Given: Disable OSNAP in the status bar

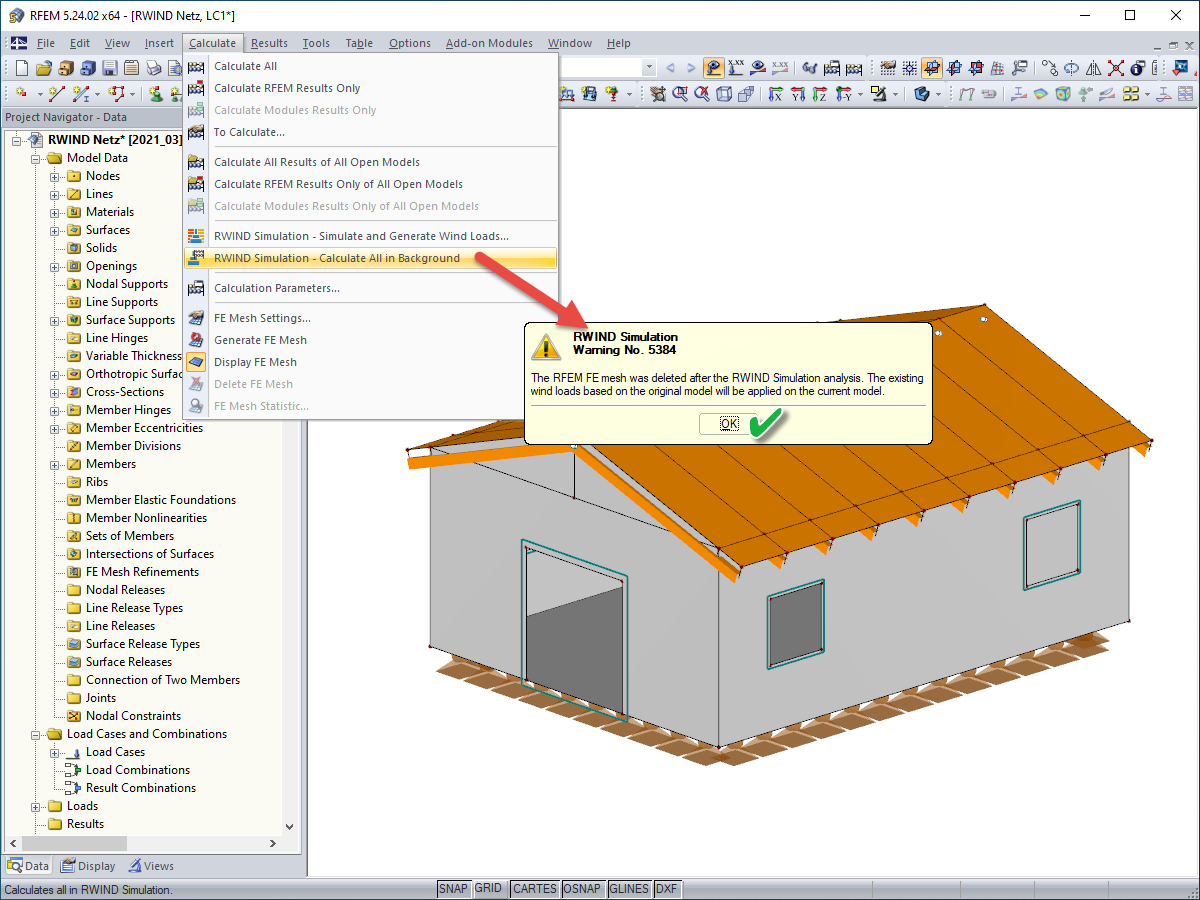Looking at the screenshot, I should point(583,888).
